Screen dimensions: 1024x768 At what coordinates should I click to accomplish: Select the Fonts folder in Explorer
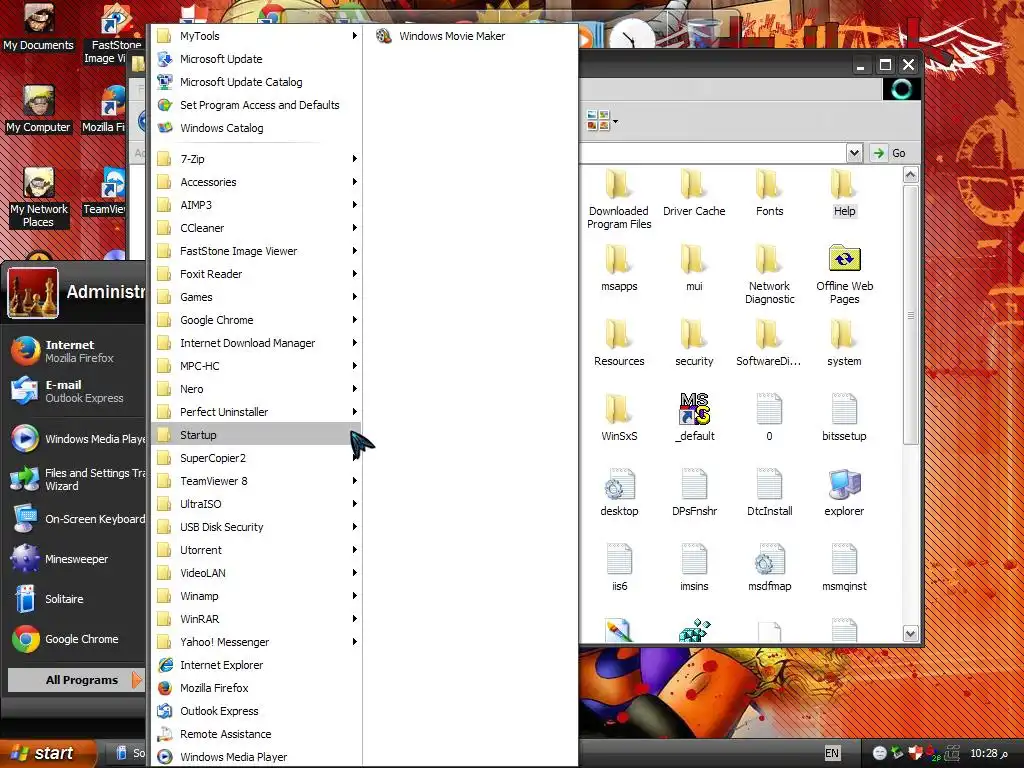[769, 193]
